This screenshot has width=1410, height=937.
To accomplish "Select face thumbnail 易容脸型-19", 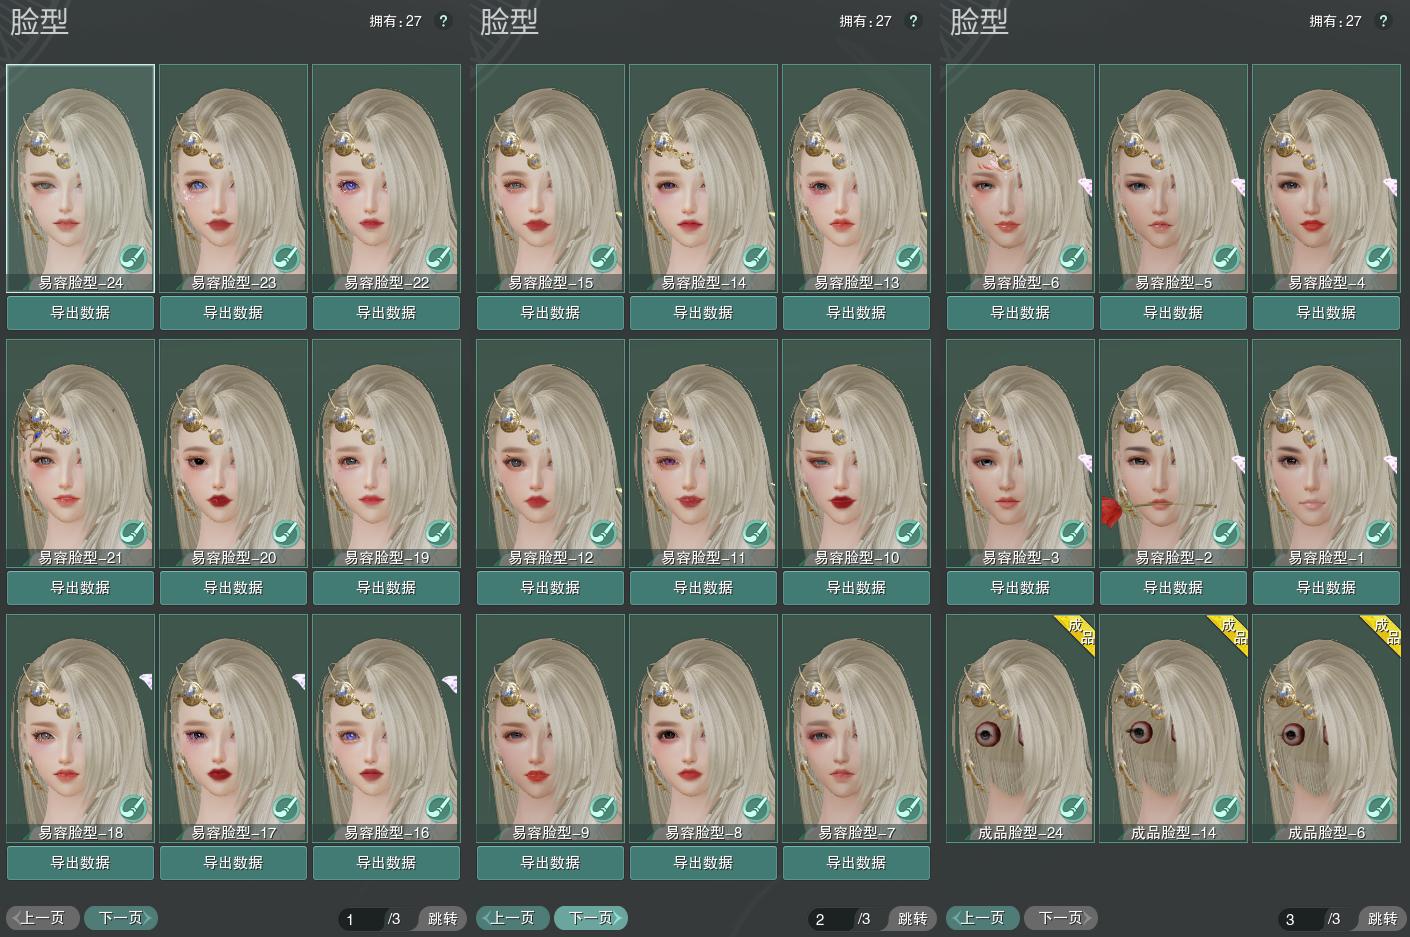I will [386, 453].
